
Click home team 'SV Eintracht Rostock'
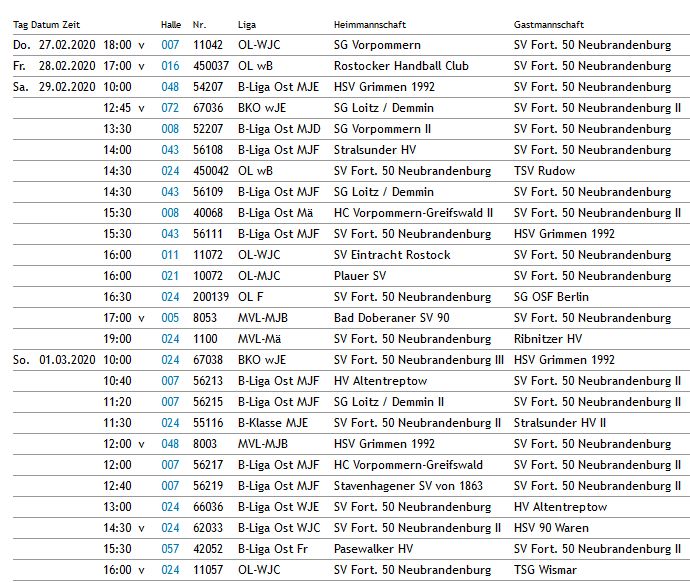(392, 255)
